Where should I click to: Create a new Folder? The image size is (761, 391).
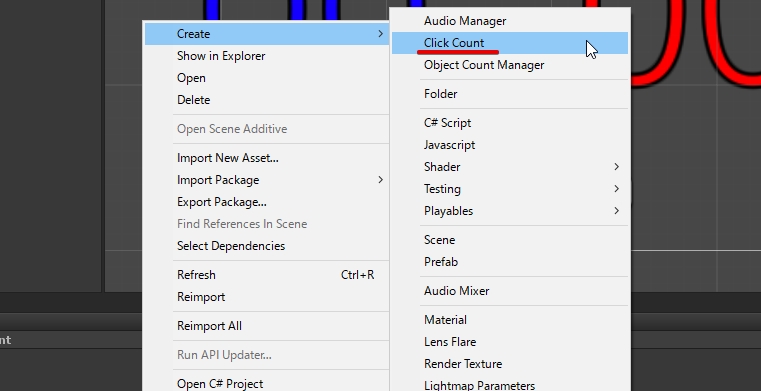(x=510, y=94)
